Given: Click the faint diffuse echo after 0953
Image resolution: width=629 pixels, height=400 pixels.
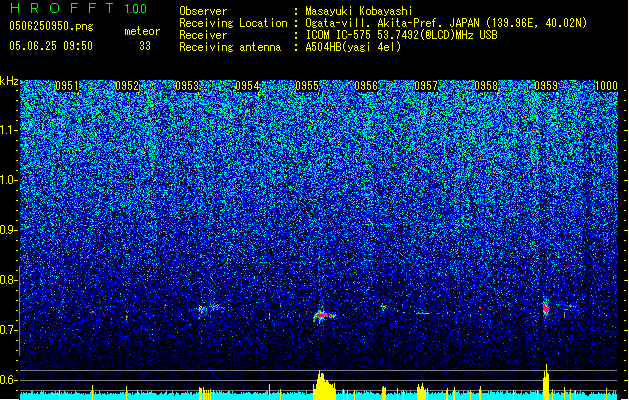Looking at the screenshot, I should click(211, 309).
